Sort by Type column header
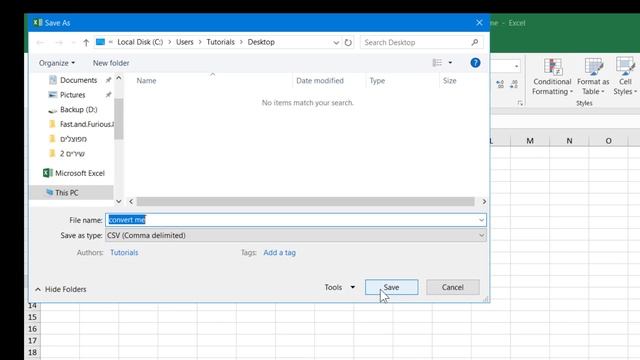The height and width of the screenshot is (360, 640). (377, 81)
